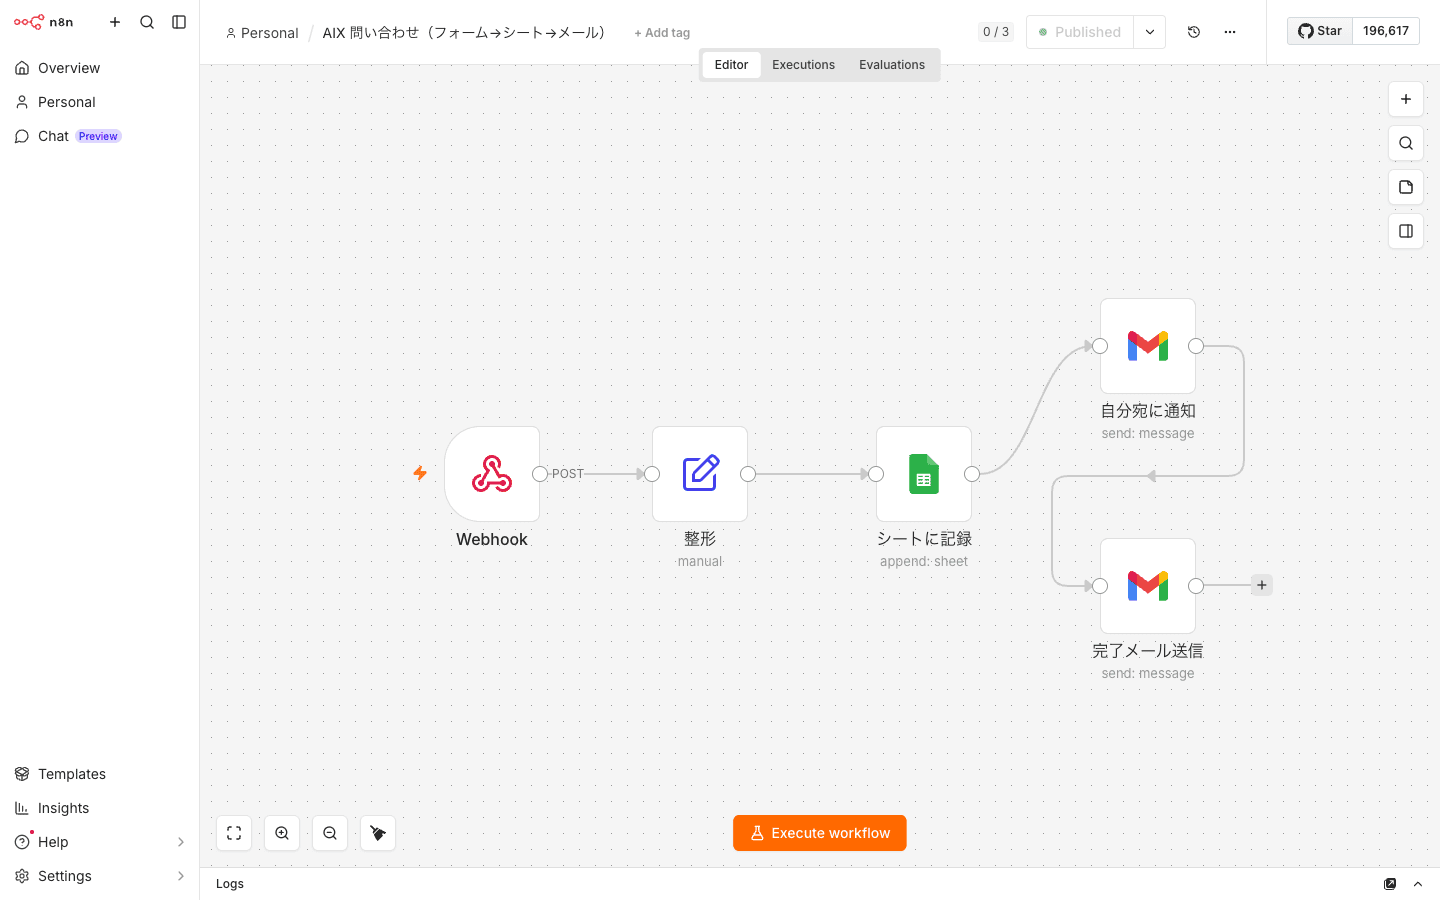Open the Logs panel label
The height and width of the screenshot is (900, 1440).
230,884
